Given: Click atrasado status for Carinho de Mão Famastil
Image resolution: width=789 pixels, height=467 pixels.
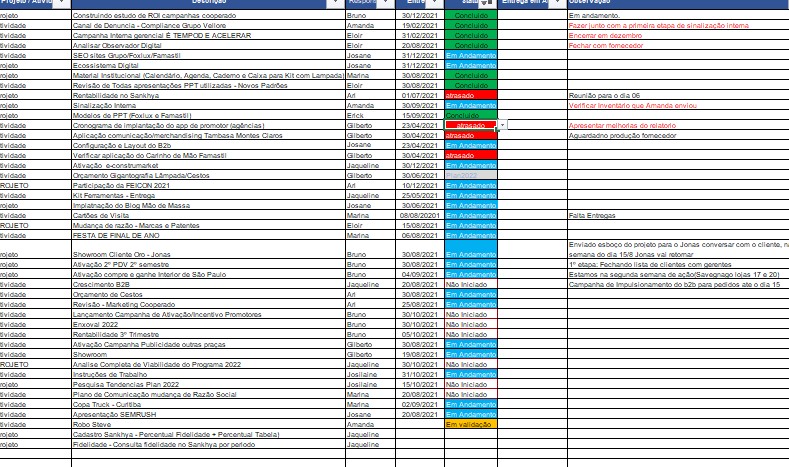Looking at the screenshot, I should point(471,155).
